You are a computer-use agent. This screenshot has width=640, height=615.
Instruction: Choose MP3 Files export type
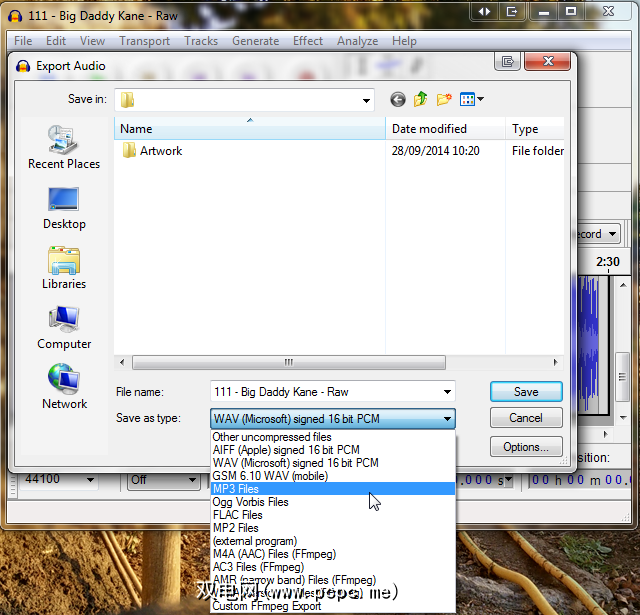[333, 489]
